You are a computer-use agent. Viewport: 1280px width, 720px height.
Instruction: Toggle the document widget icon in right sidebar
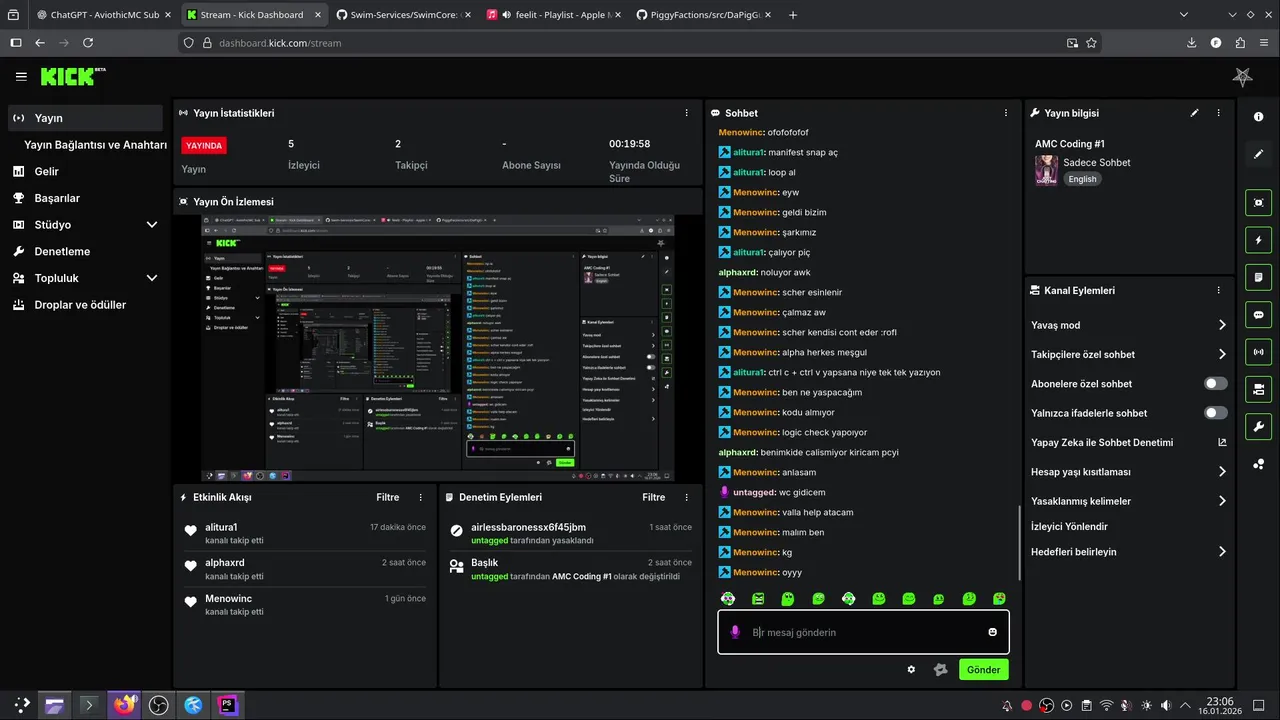pyautogui.click(x=1258, y=277)
